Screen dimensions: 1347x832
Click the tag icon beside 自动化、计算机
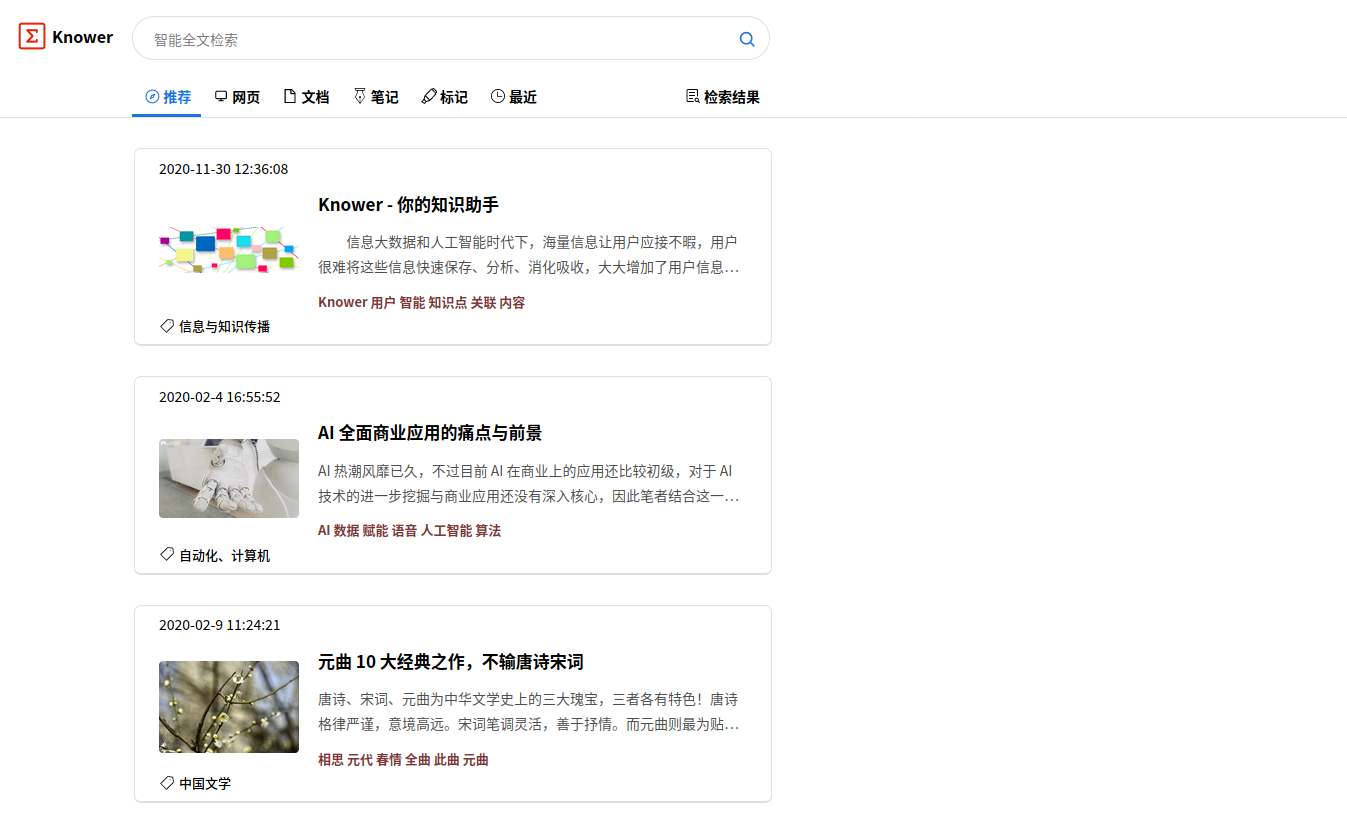[x=167, y=555]
